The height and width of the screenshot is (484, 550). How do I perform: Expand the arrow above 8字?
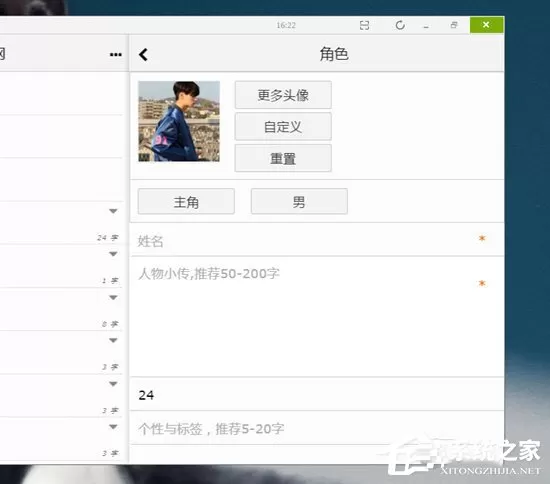[x=113, y=297]
